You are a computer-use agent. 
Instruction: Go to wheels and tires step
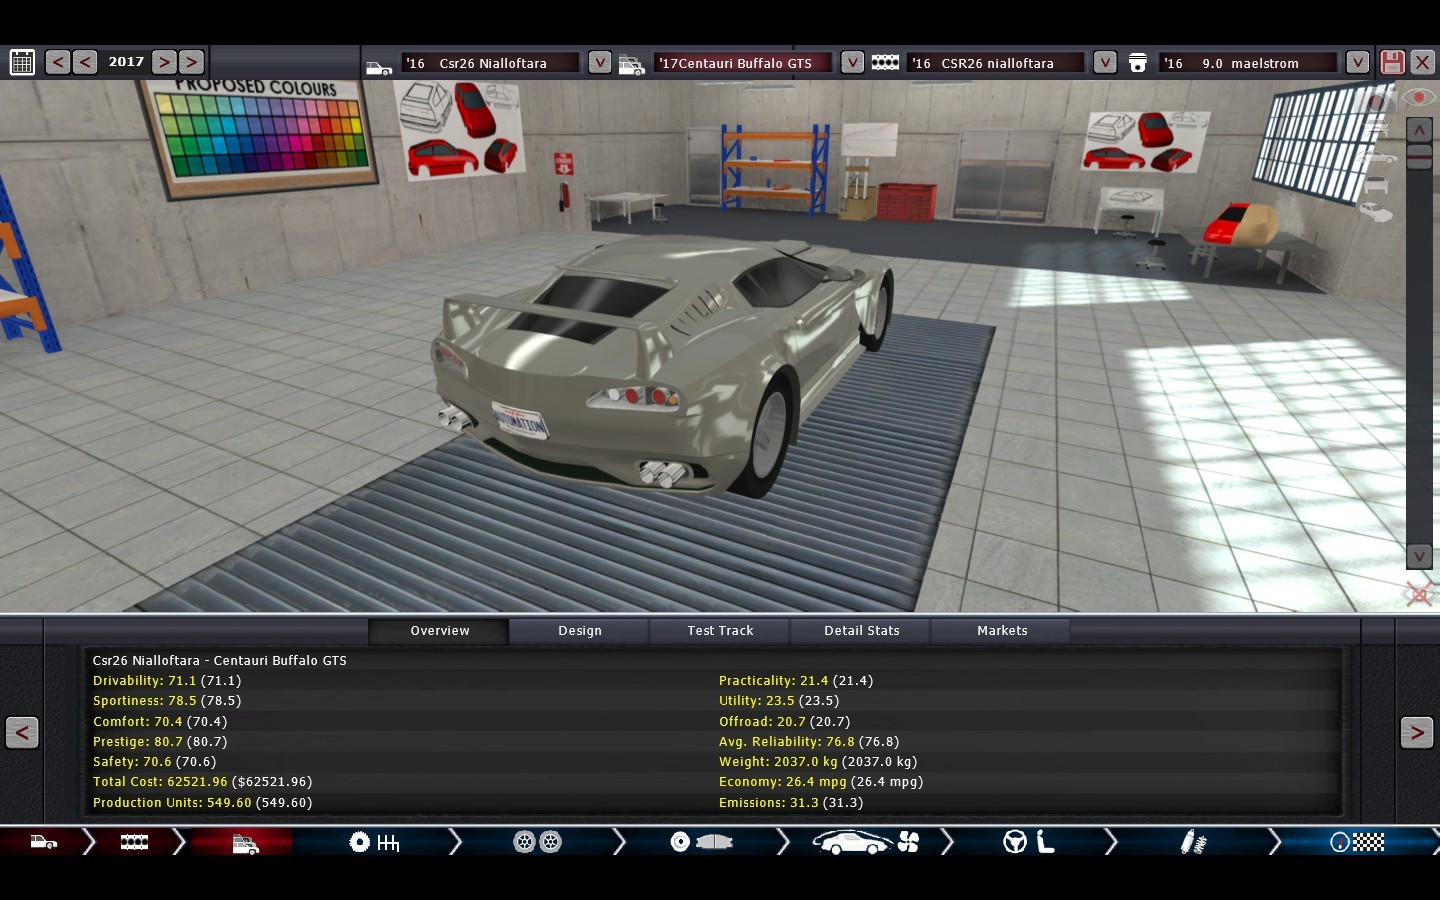(x=537, y=843)
